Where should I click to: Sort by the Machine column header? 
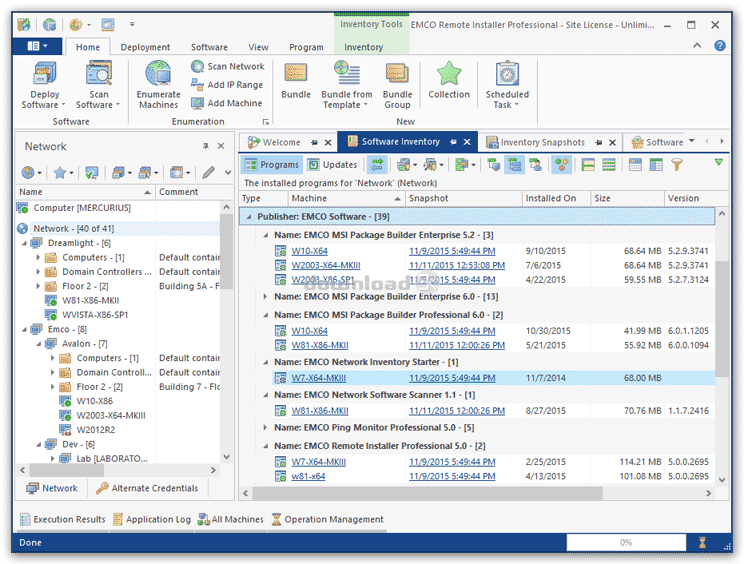(x=346, y=198)
